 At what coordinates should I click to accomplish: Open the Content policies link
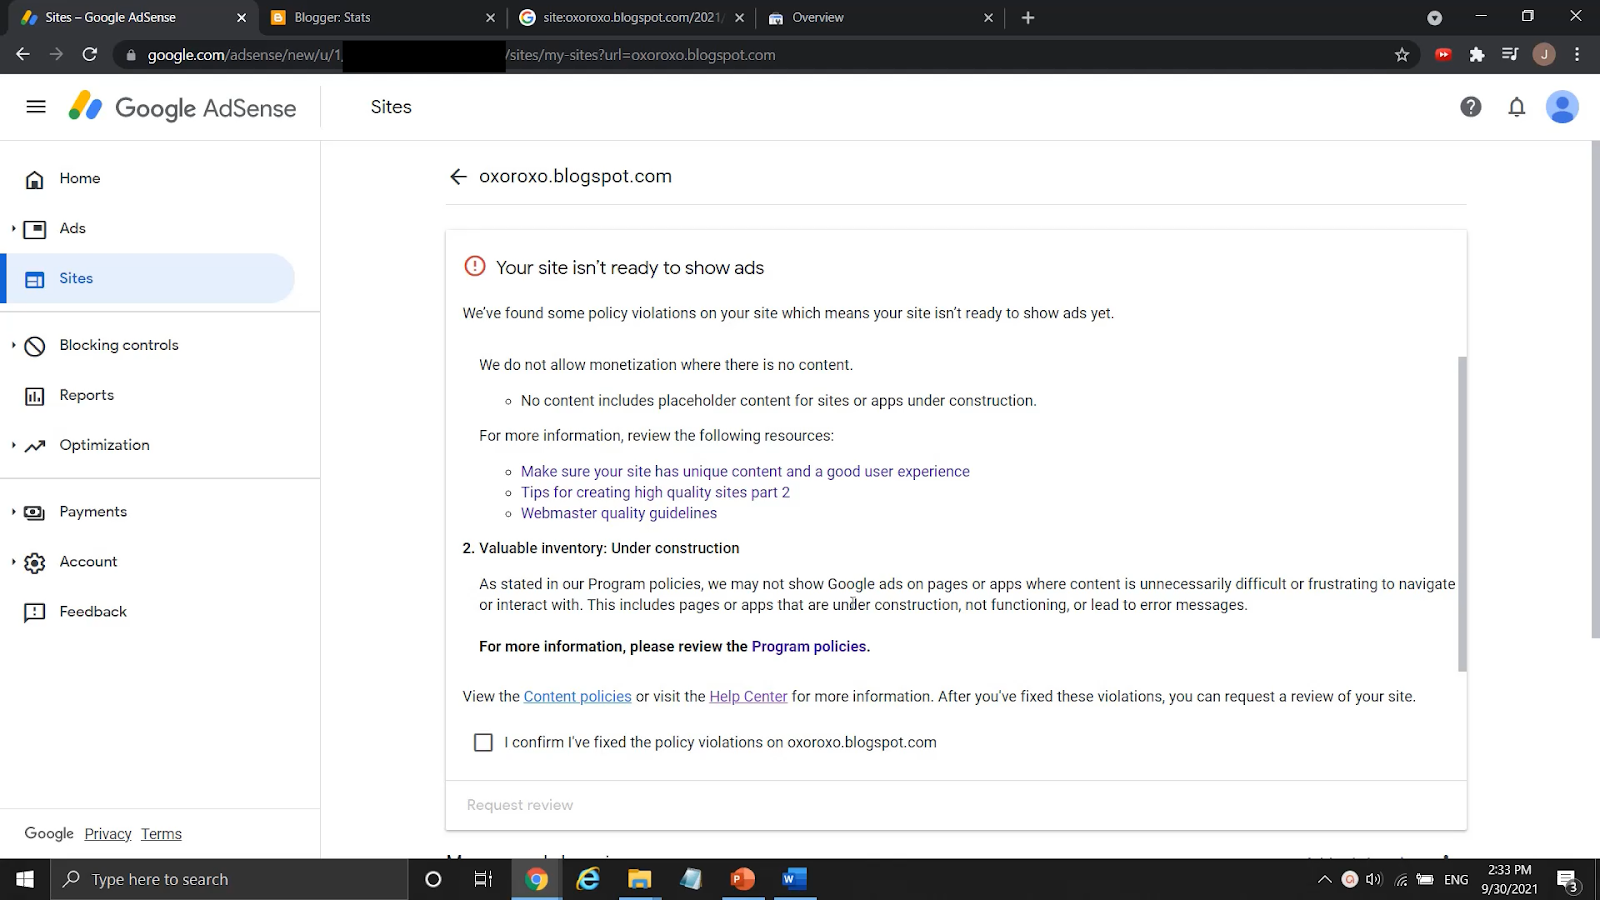click(577, 697)
